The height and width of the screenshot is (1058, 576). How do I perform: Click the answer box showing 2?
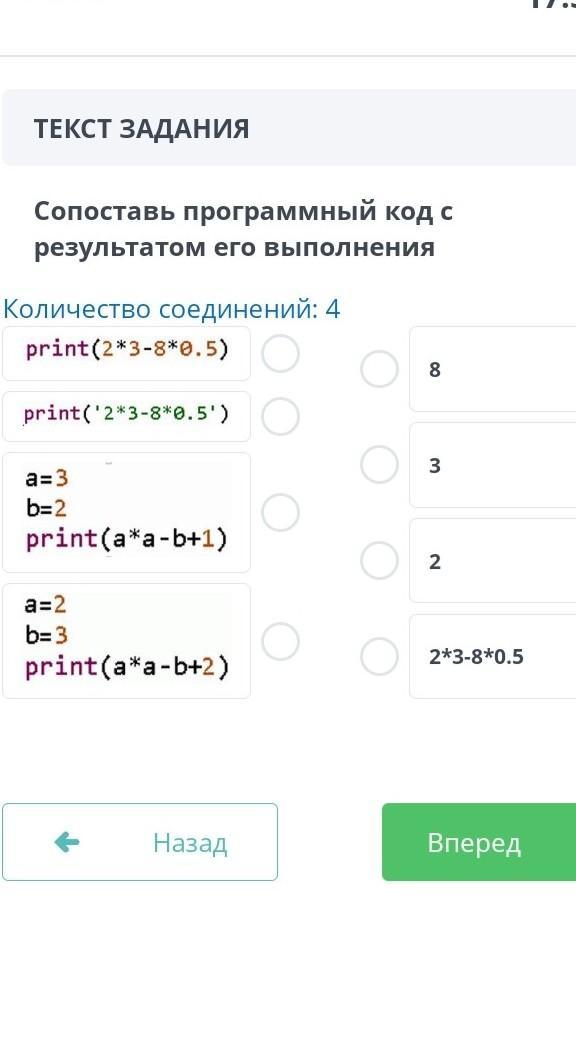tap(493, 561)
